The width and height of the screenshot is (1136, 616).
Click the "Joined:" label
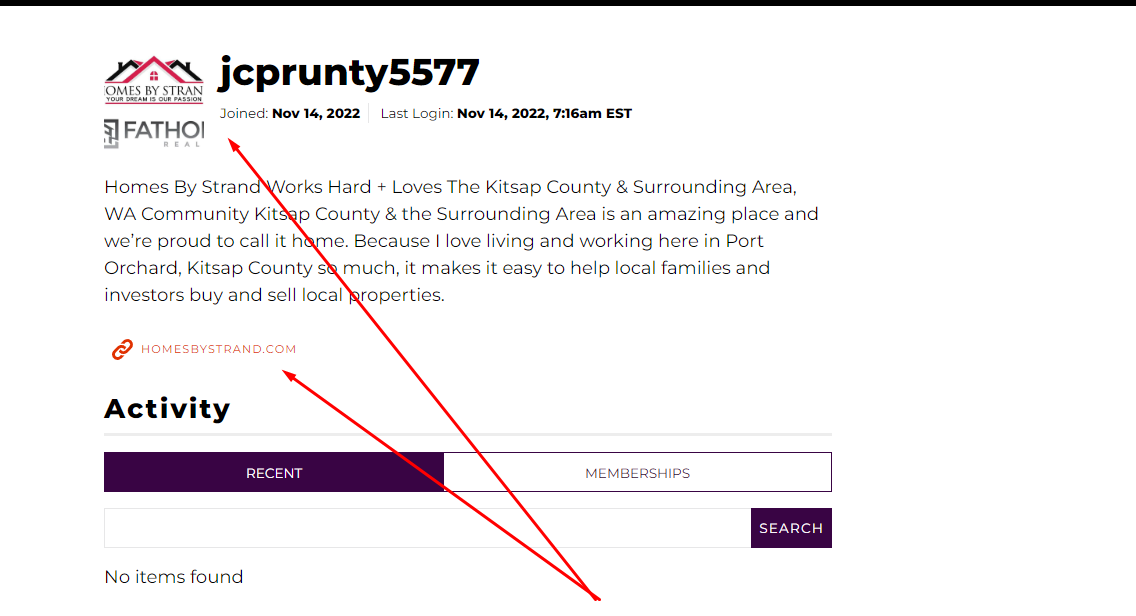(244, 114)
